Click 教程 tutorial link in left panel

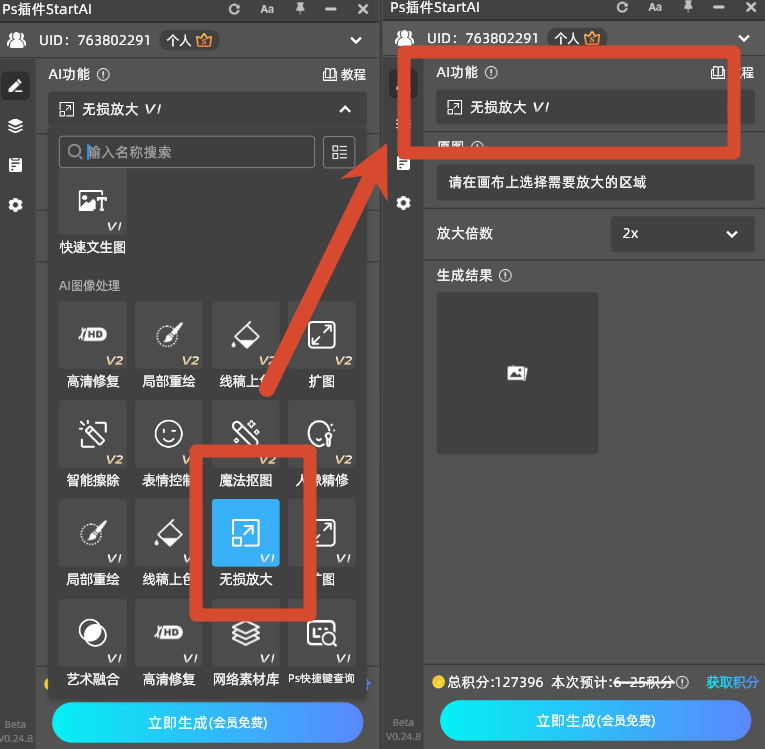344,74
